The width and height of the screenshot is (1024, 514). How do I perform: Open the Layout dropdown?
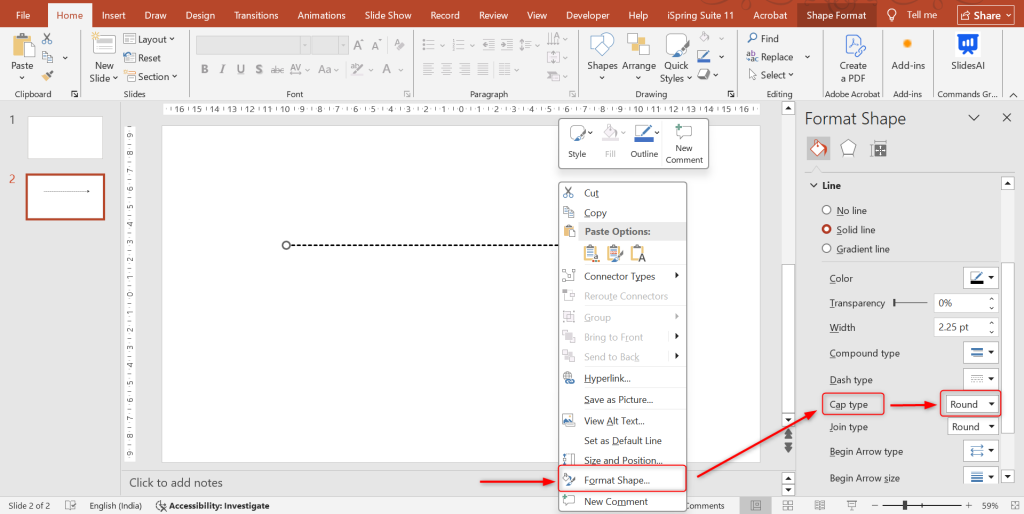[150, 39]
